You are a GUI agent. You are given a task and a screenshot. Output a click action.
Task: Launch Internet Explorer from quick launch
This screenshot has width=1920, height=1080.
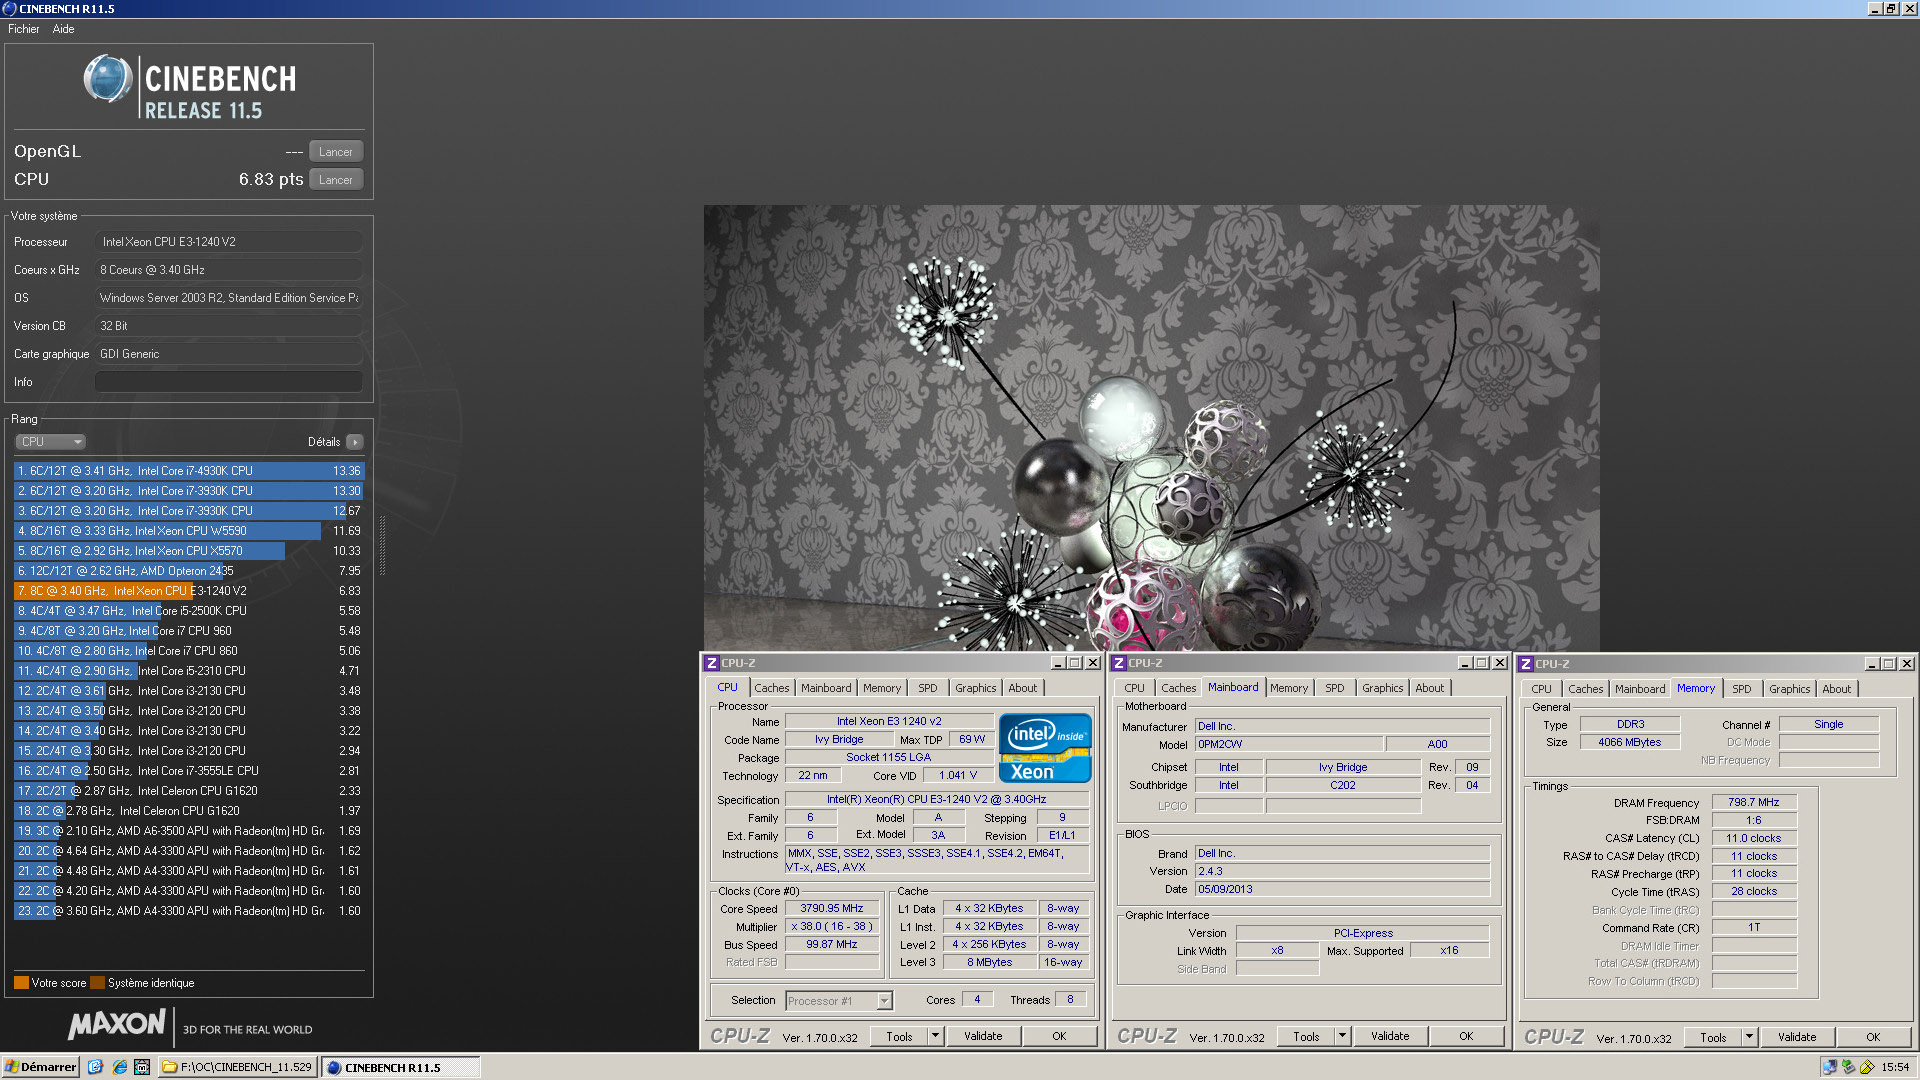(119, 1067)
